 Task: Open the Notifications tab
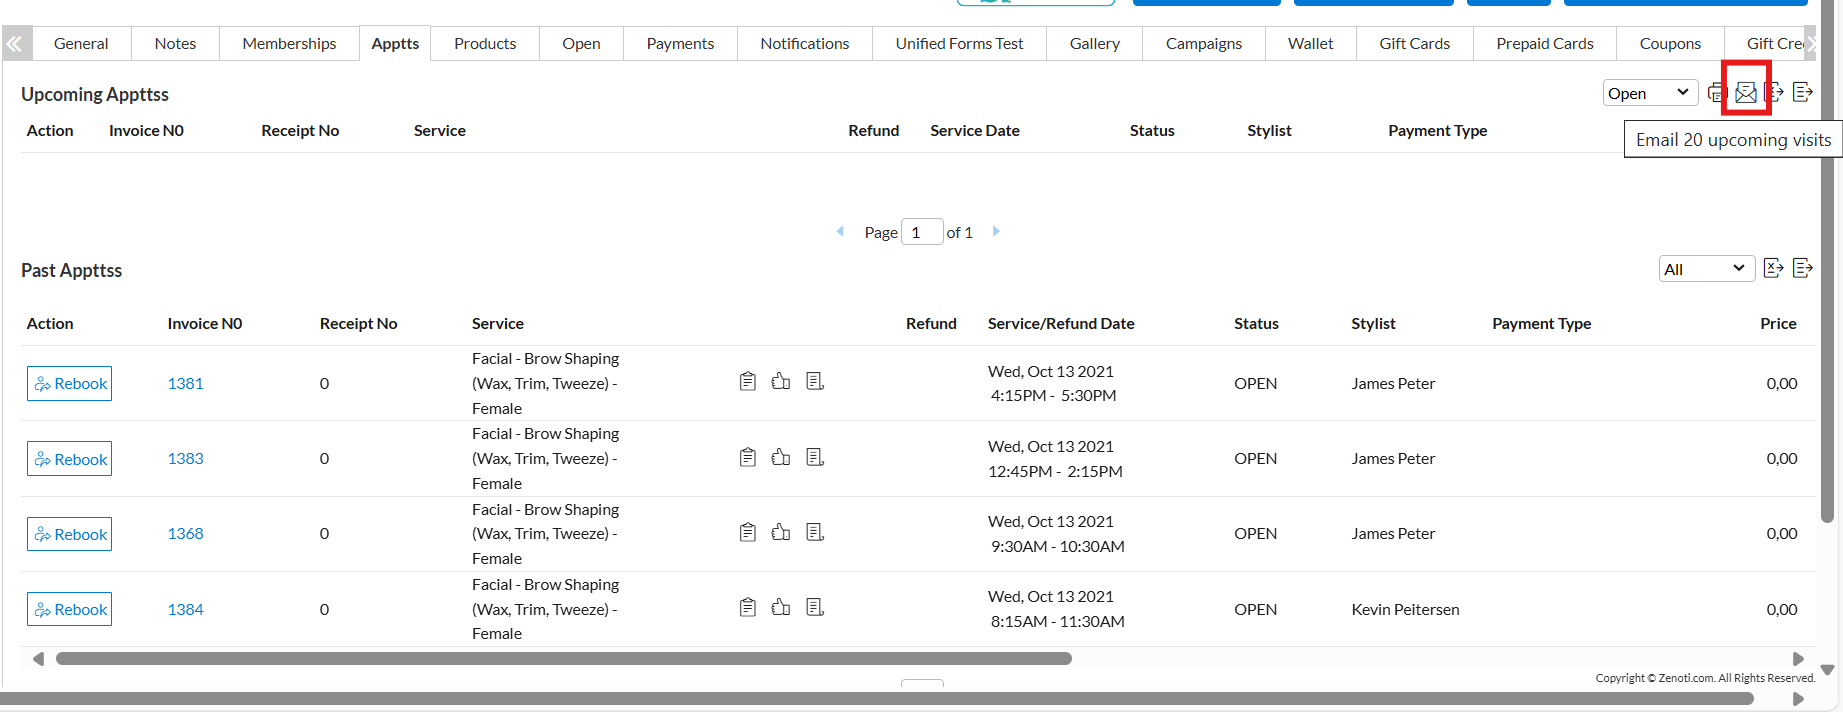pyautogui.click(x=805, y=44)
